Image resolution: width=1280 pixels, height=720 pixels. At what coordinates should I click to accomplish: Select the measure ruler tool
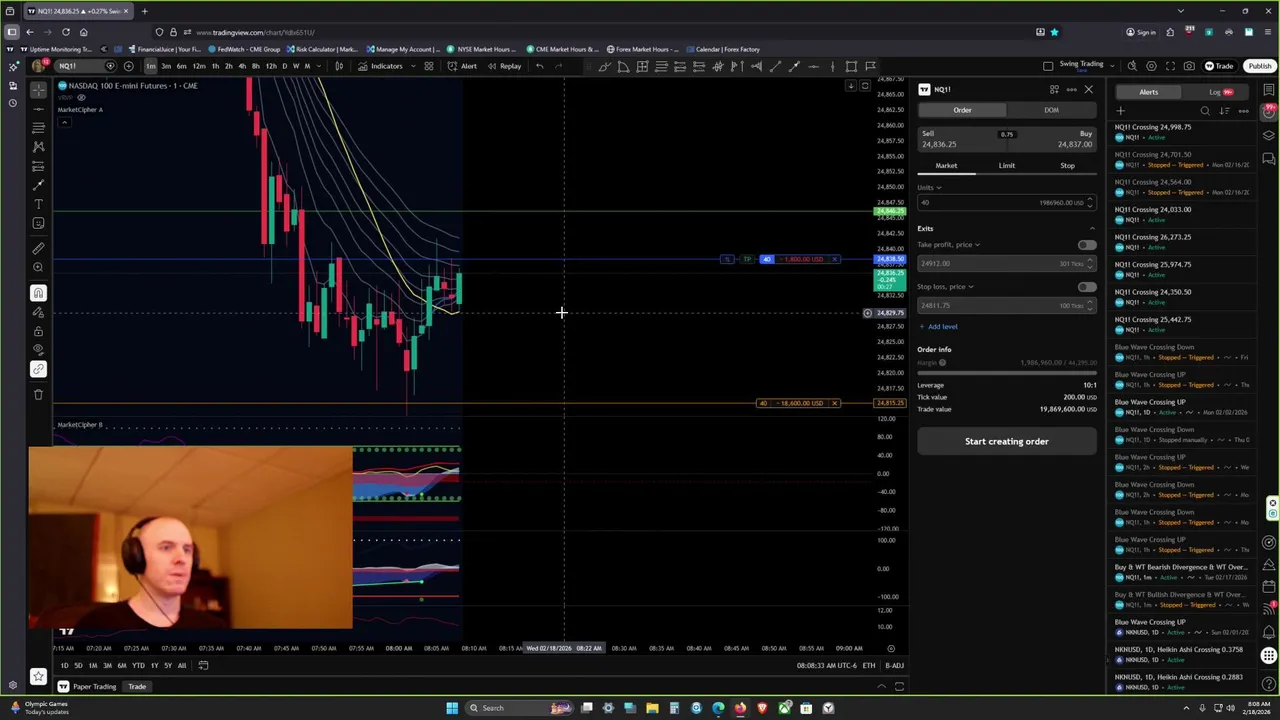(38, 248)
